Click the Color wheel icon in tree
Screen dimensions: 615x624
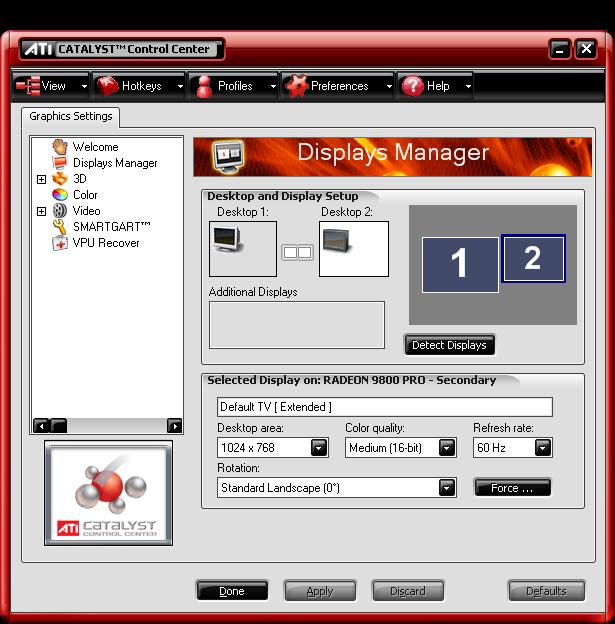[x=60, y=195]
